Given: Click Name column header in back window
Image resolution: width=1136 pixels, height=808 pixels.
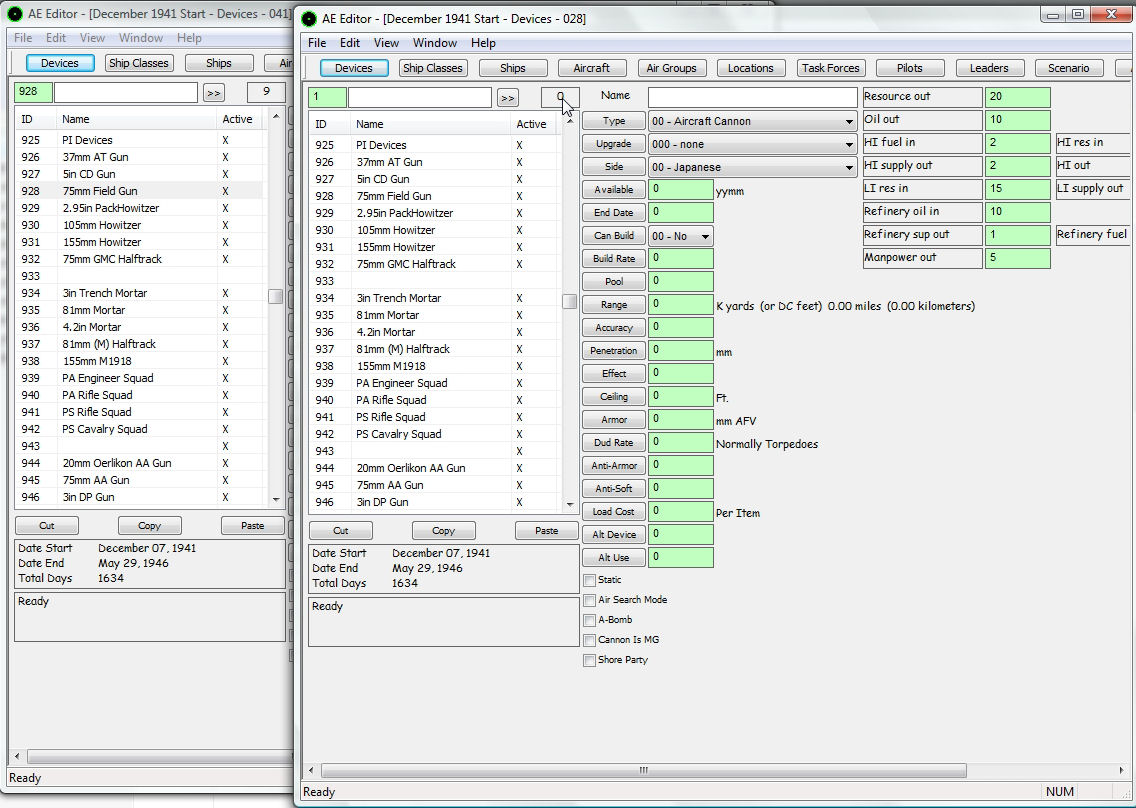Looking at the screenshot, I should (x=136, y=119).
